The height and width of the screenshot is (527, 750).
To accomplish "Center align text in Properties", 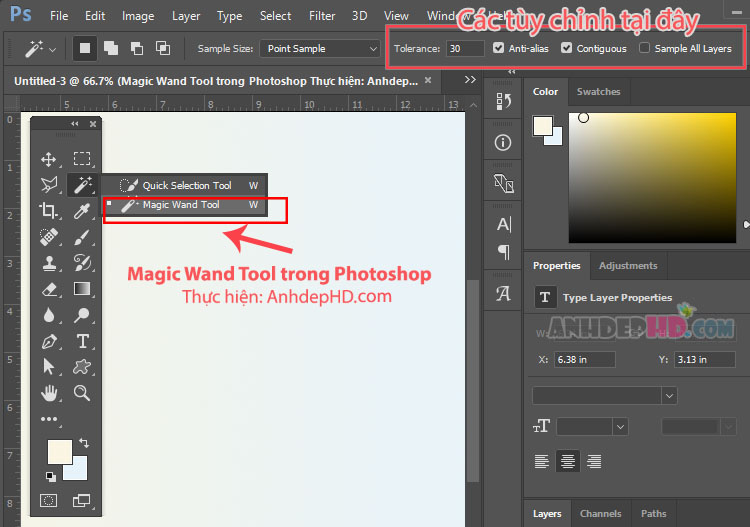I will click(568, 461).
